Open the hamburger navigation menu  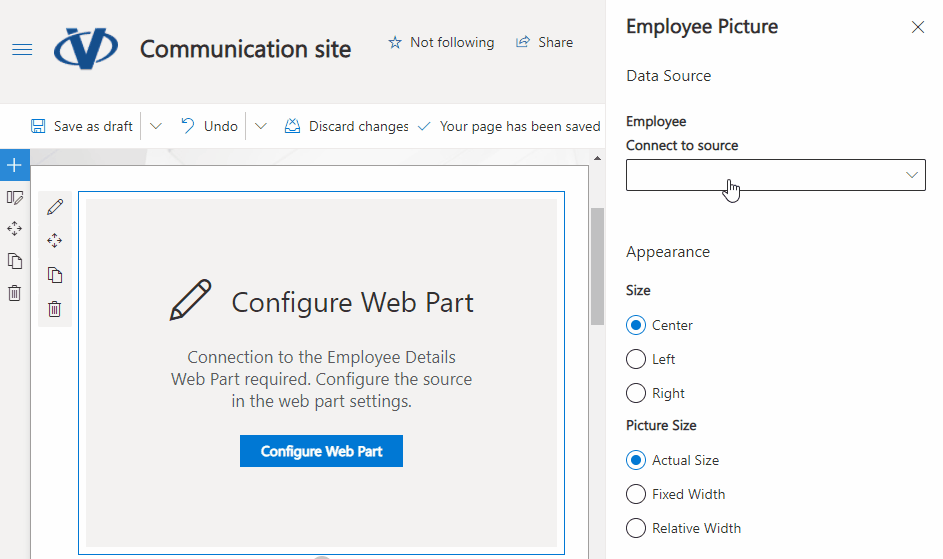pos(22,49)
